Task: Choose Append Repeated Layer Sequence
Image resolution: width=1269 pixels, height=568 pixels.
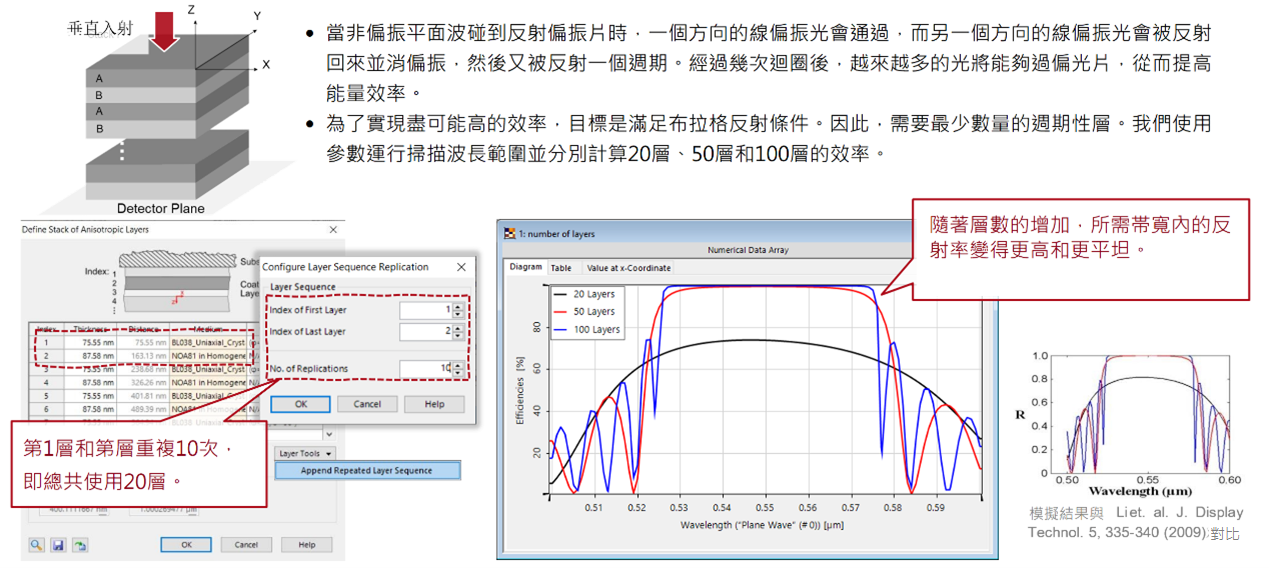Action: coord(366,470)
